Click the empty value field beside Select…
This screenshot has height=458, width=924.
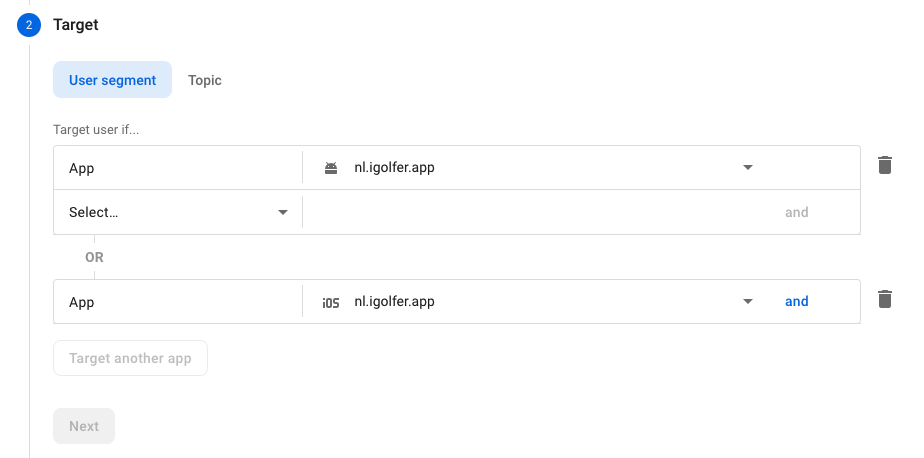click(539, 212)
